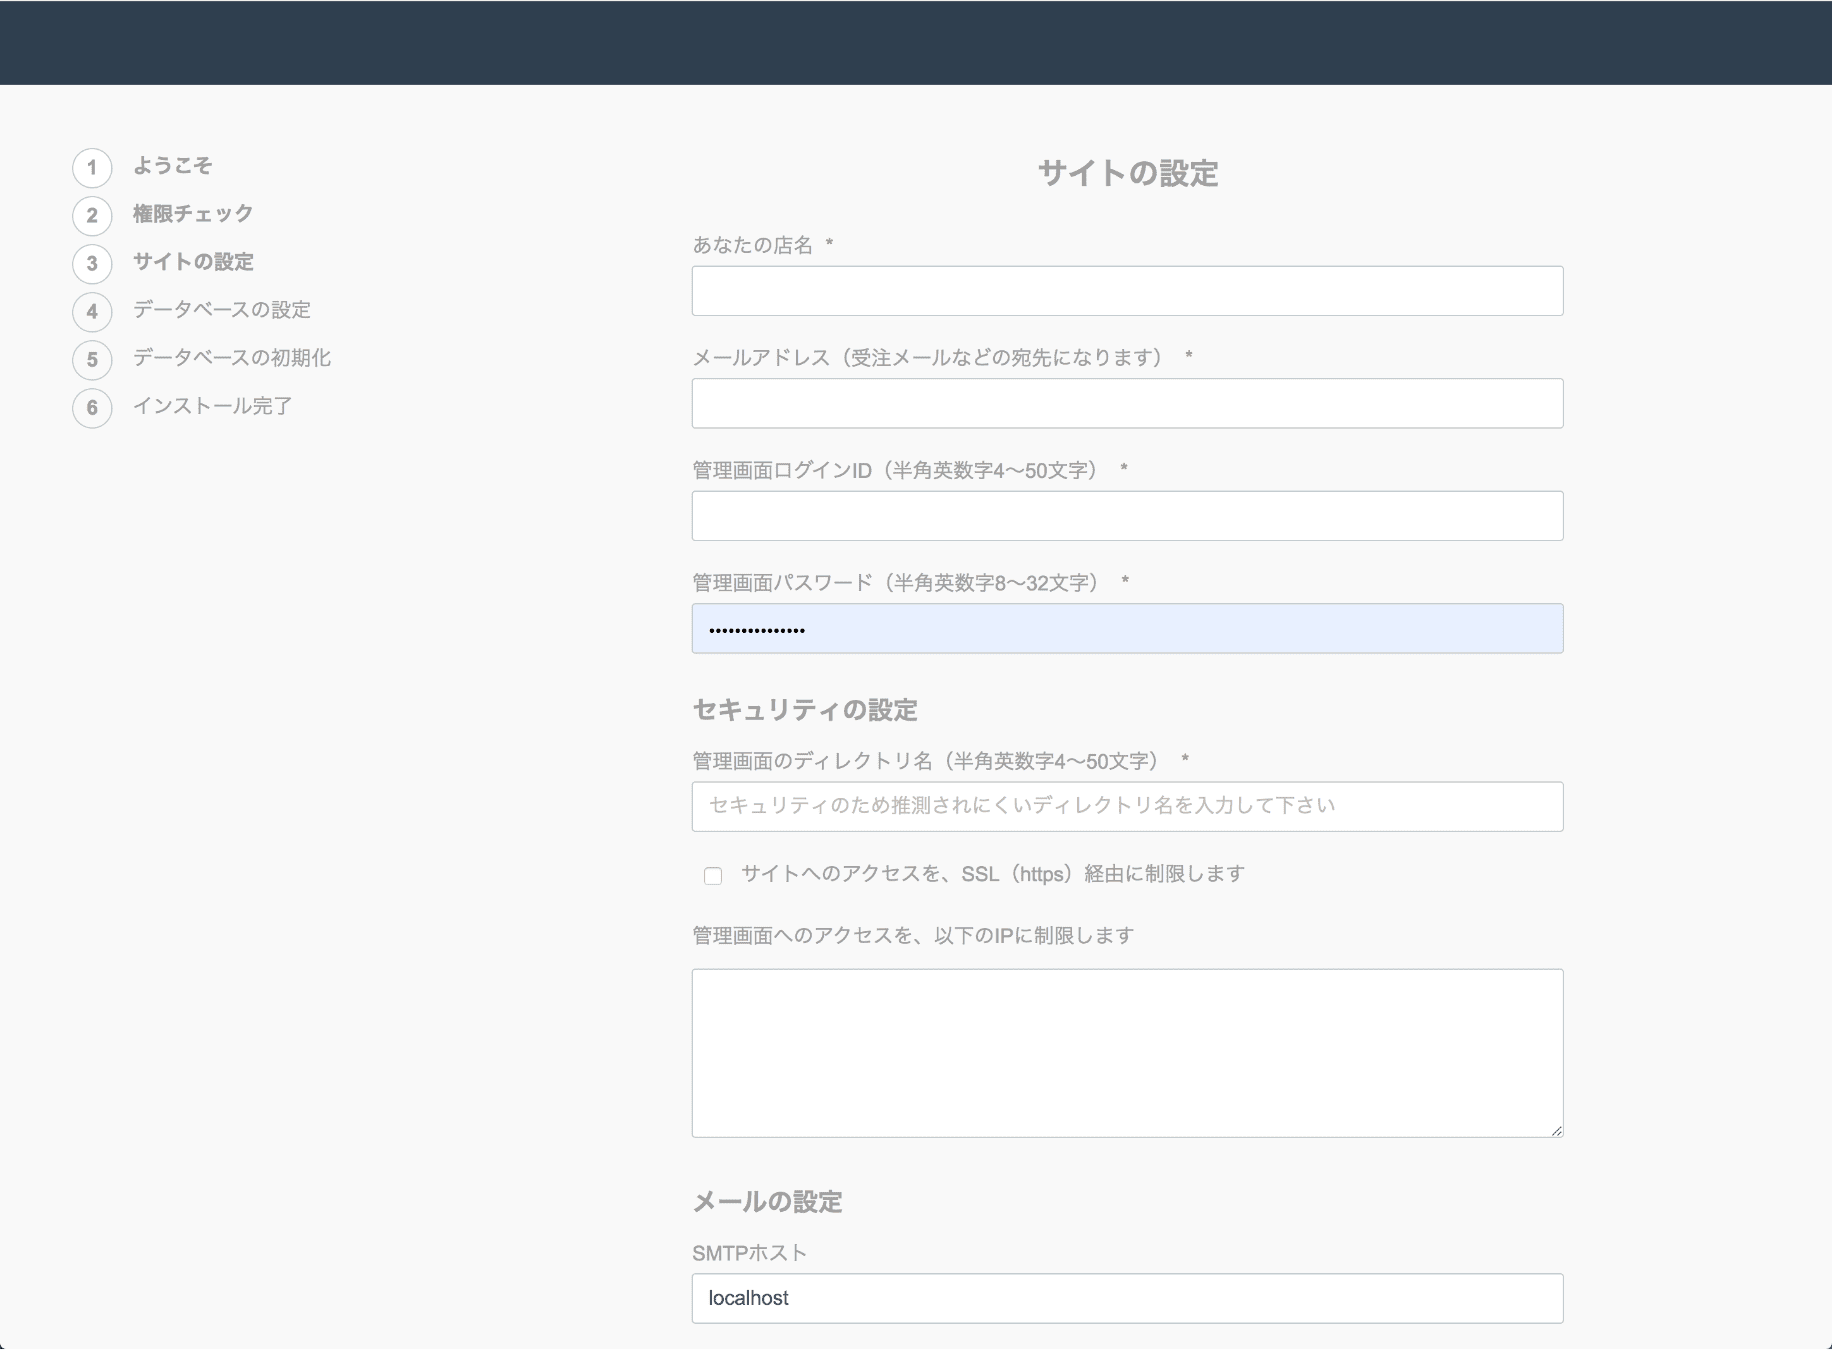
Task: Click step 1 circle icon for ようこそ
Action: point(92,167)
